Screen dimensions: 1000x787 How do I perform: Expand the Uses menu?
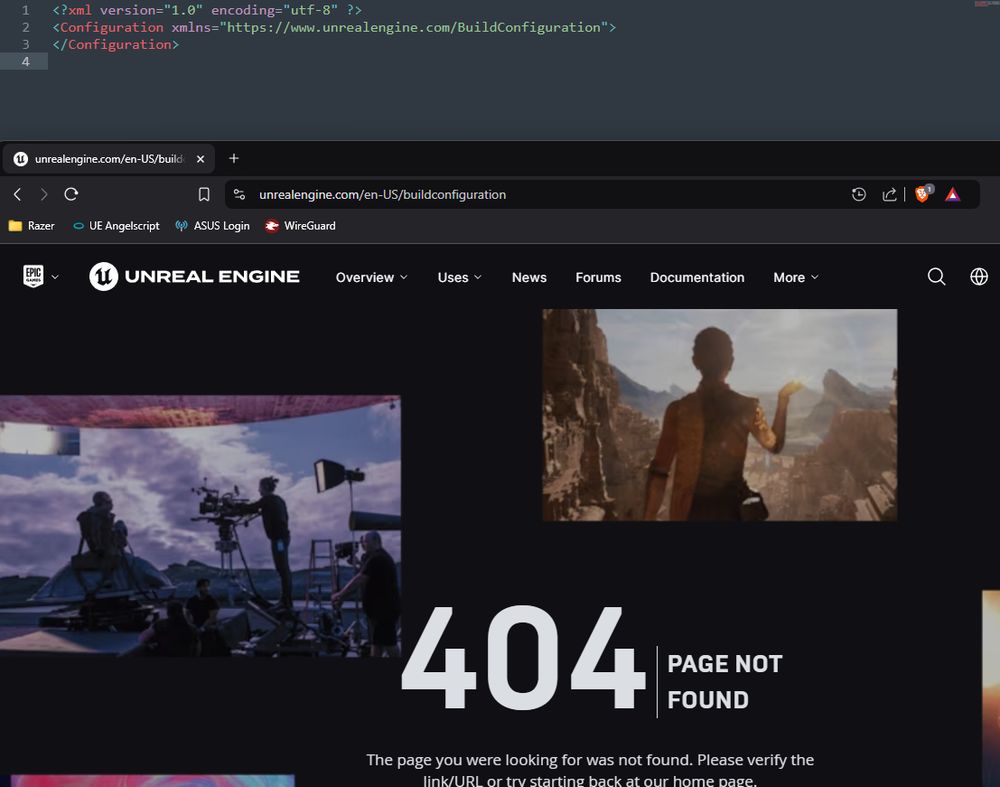[x=459, y=277]
